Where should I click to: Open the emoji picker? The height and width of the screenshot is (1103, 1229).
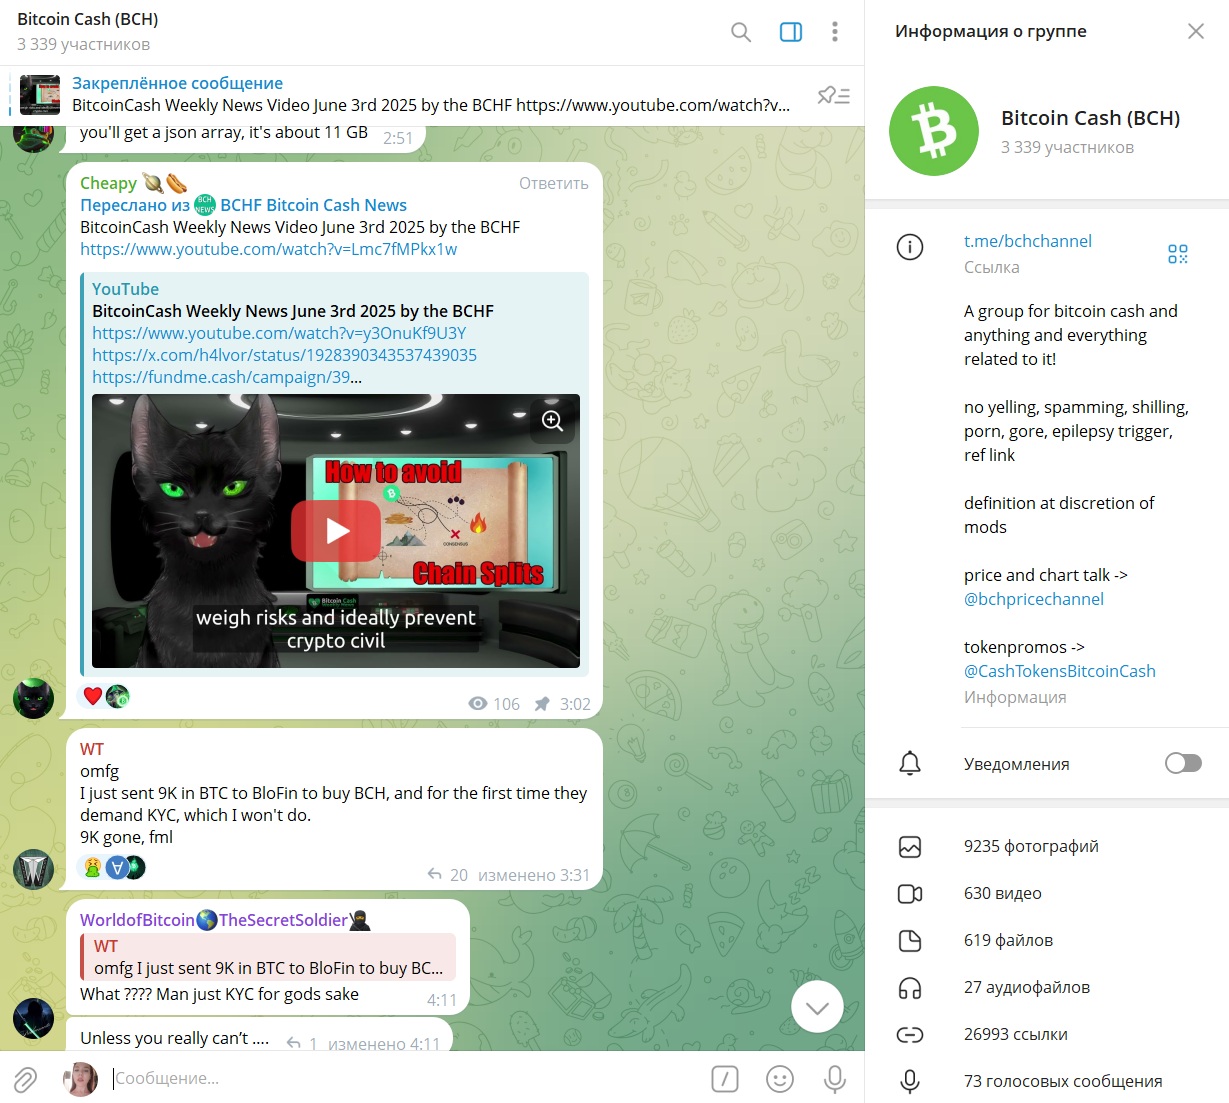(780, 1078)
